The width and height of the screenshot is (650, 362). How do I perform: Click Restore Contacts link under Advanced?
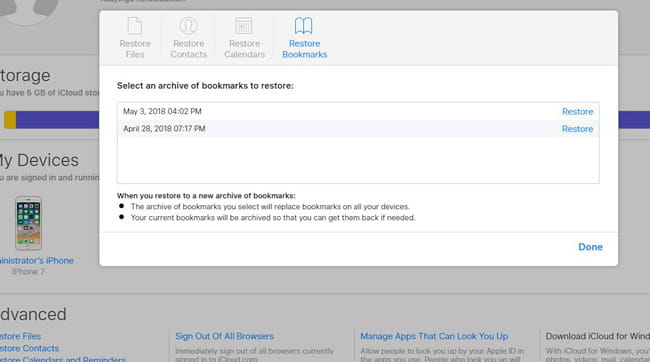pos(29,348)
